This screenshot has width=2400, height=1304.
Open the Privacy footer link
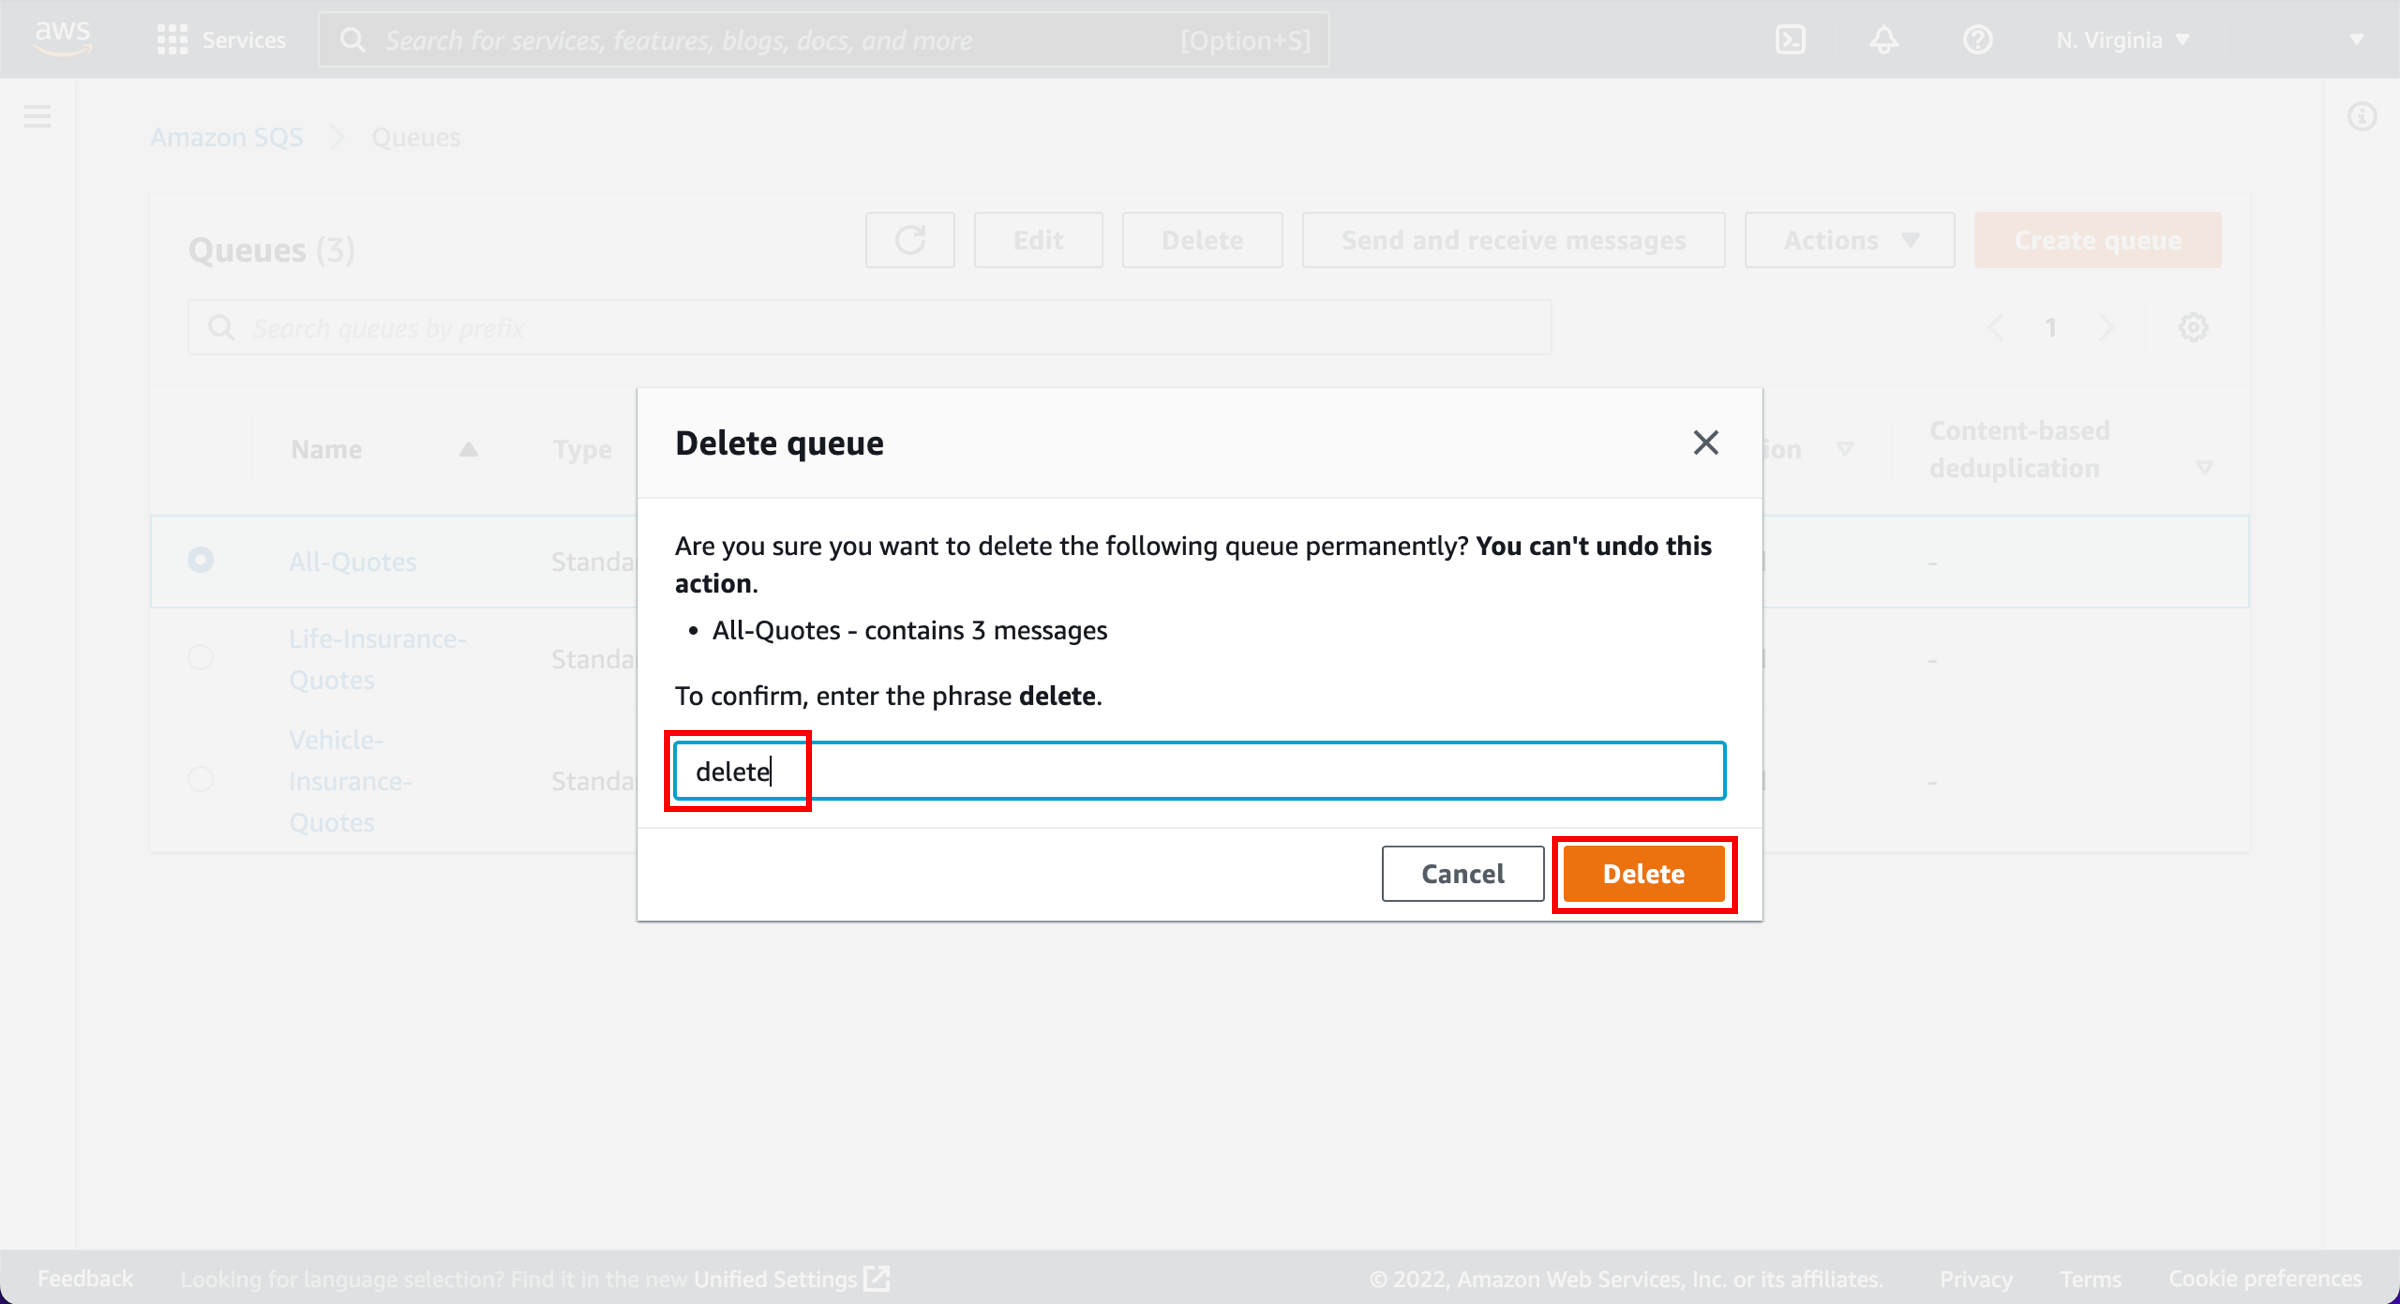click(1975, 1278)
